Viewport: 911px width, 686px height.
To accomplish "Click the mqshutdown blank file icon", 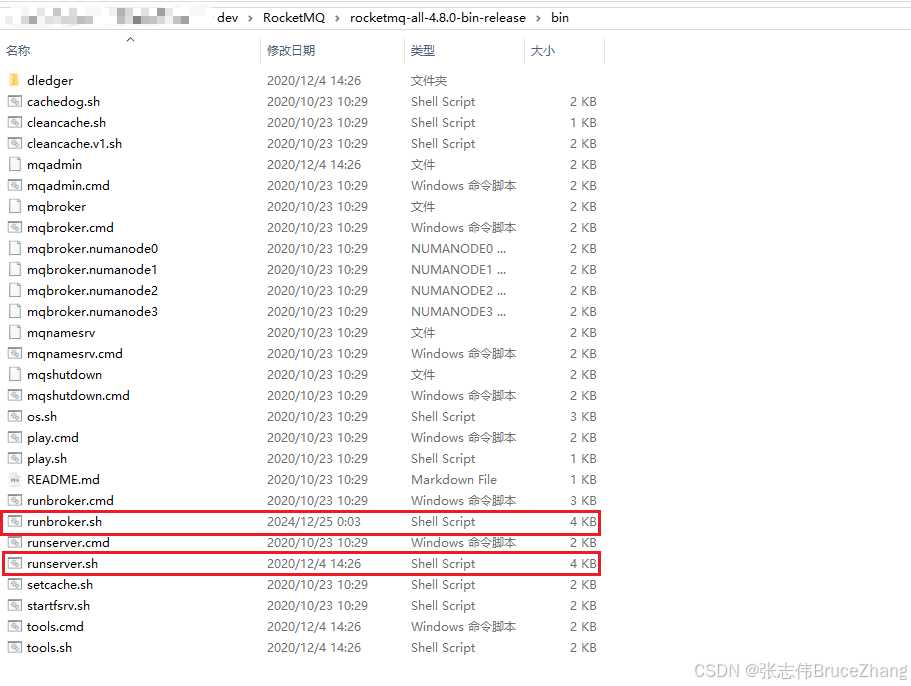I will pyautogui.click(x=15, y=374).
